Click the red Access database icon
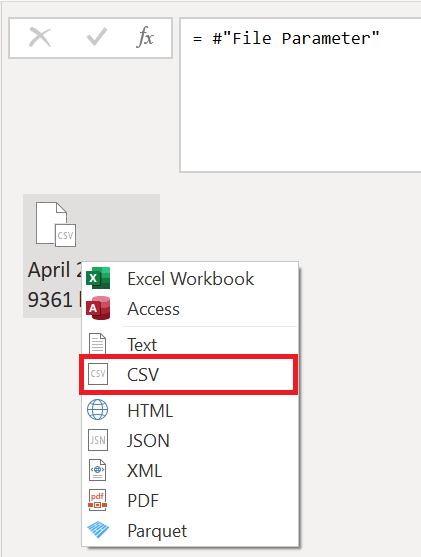Image resolution: width=421 pixels, height=557 pixels. (98, 308)
